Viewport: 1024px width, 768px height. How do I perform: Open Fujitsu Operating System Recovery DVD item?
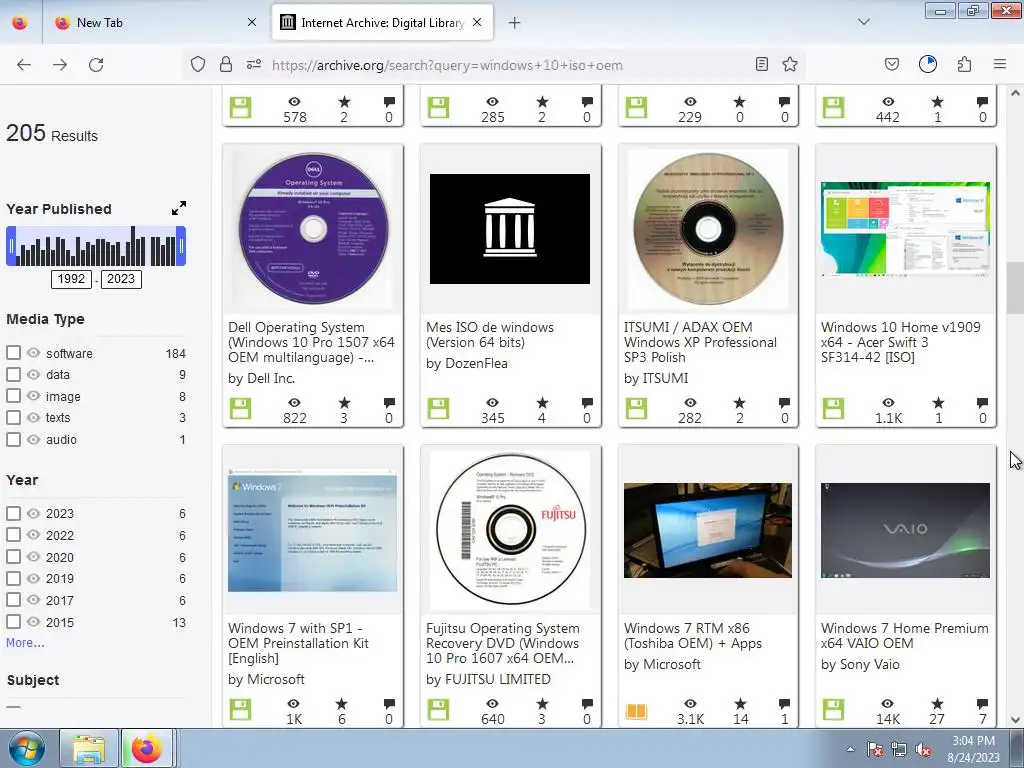pyautogui.click(x=502, y=643)
